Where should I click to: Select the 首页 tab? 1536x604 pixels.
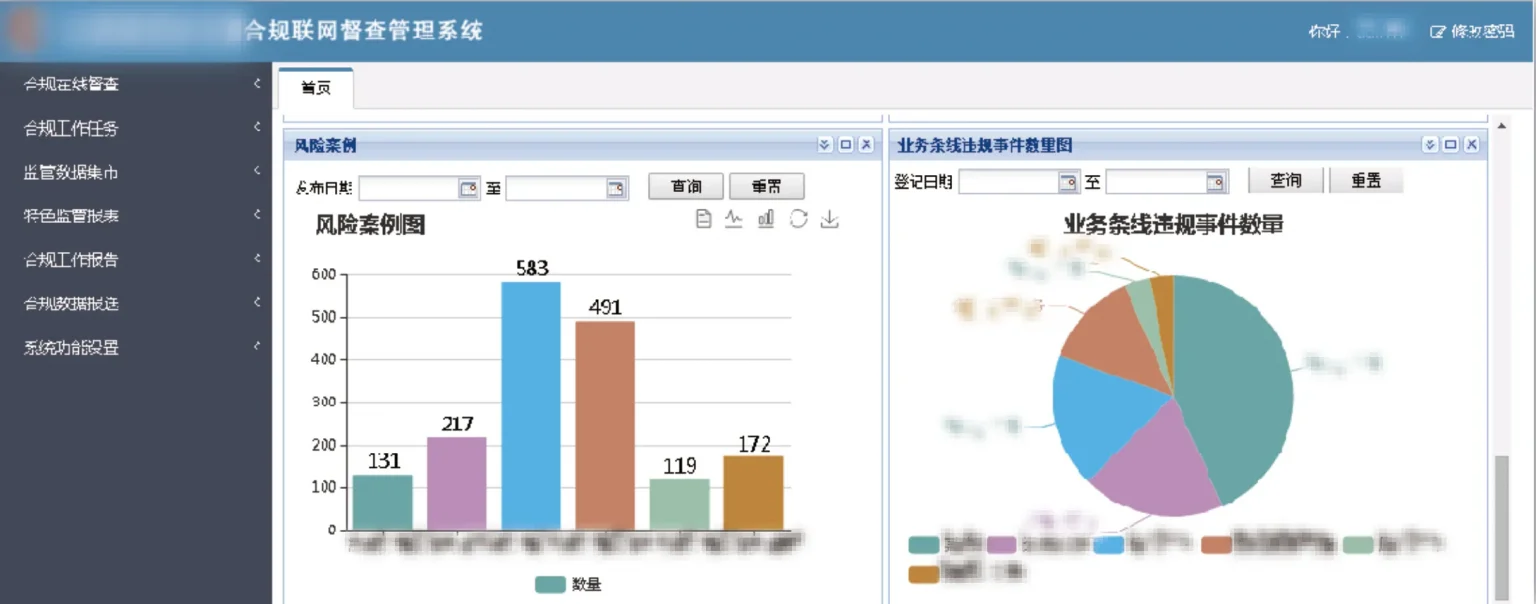point(316,88)
